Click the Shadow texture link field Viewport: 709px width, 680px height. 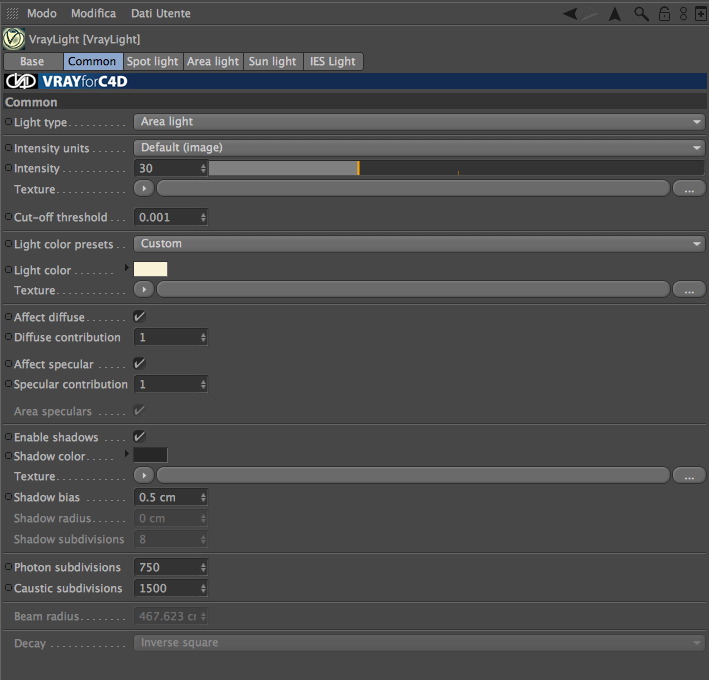(x=413, y=475)
